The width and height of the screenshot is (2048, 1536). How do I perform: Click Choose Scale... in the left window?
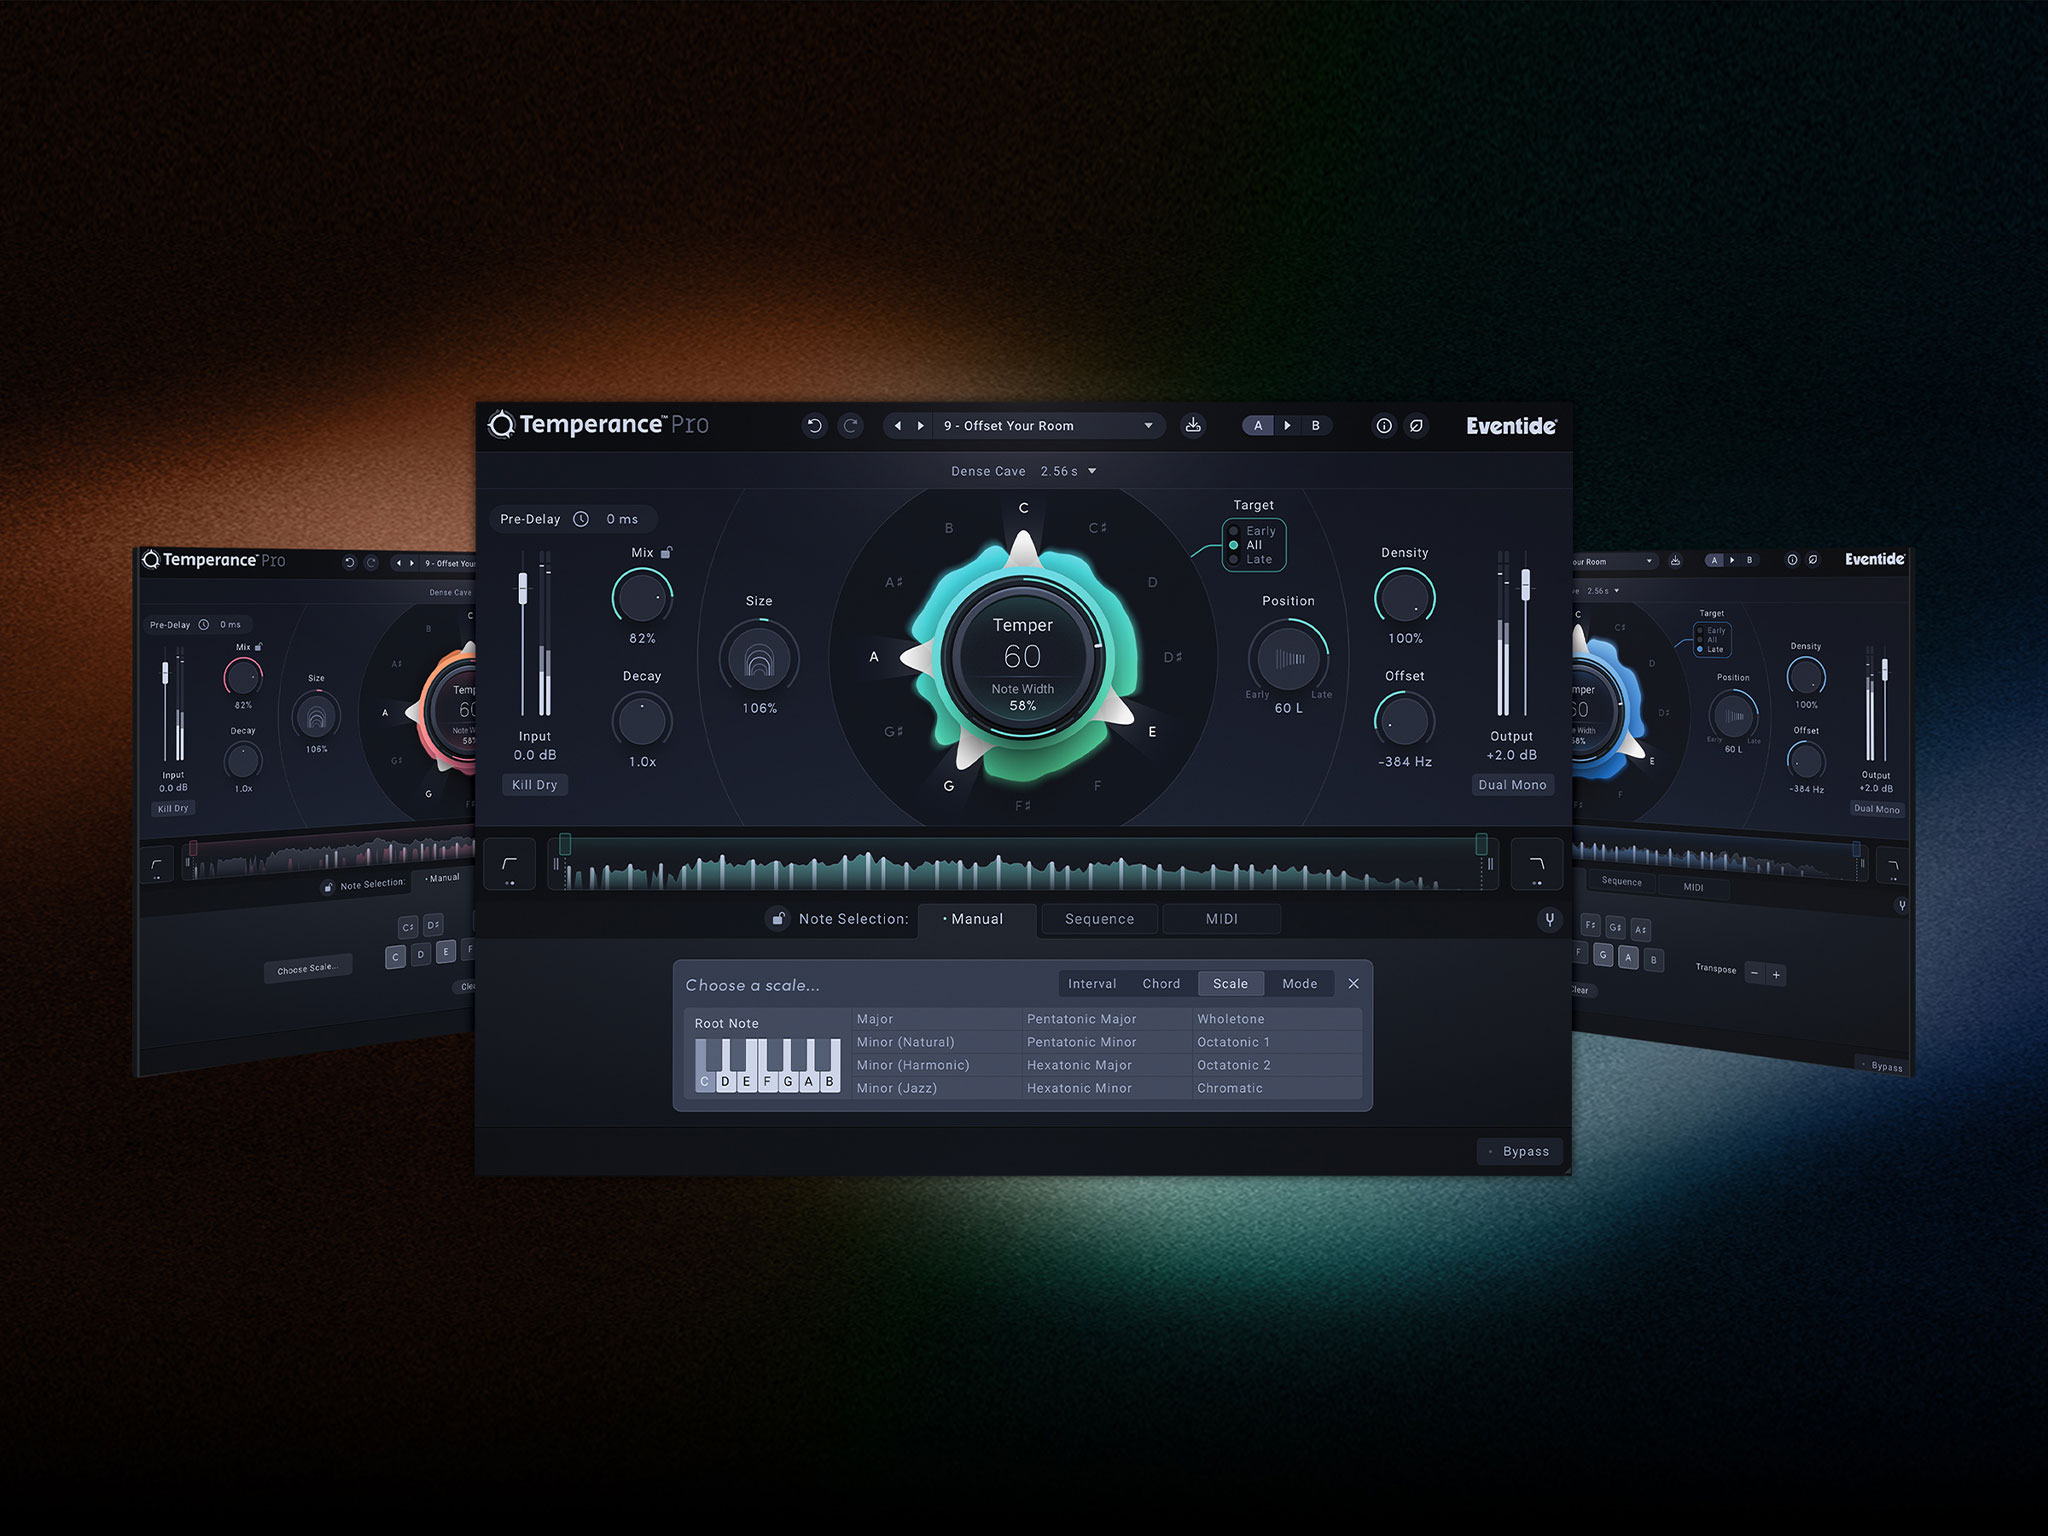coord(308,969)
